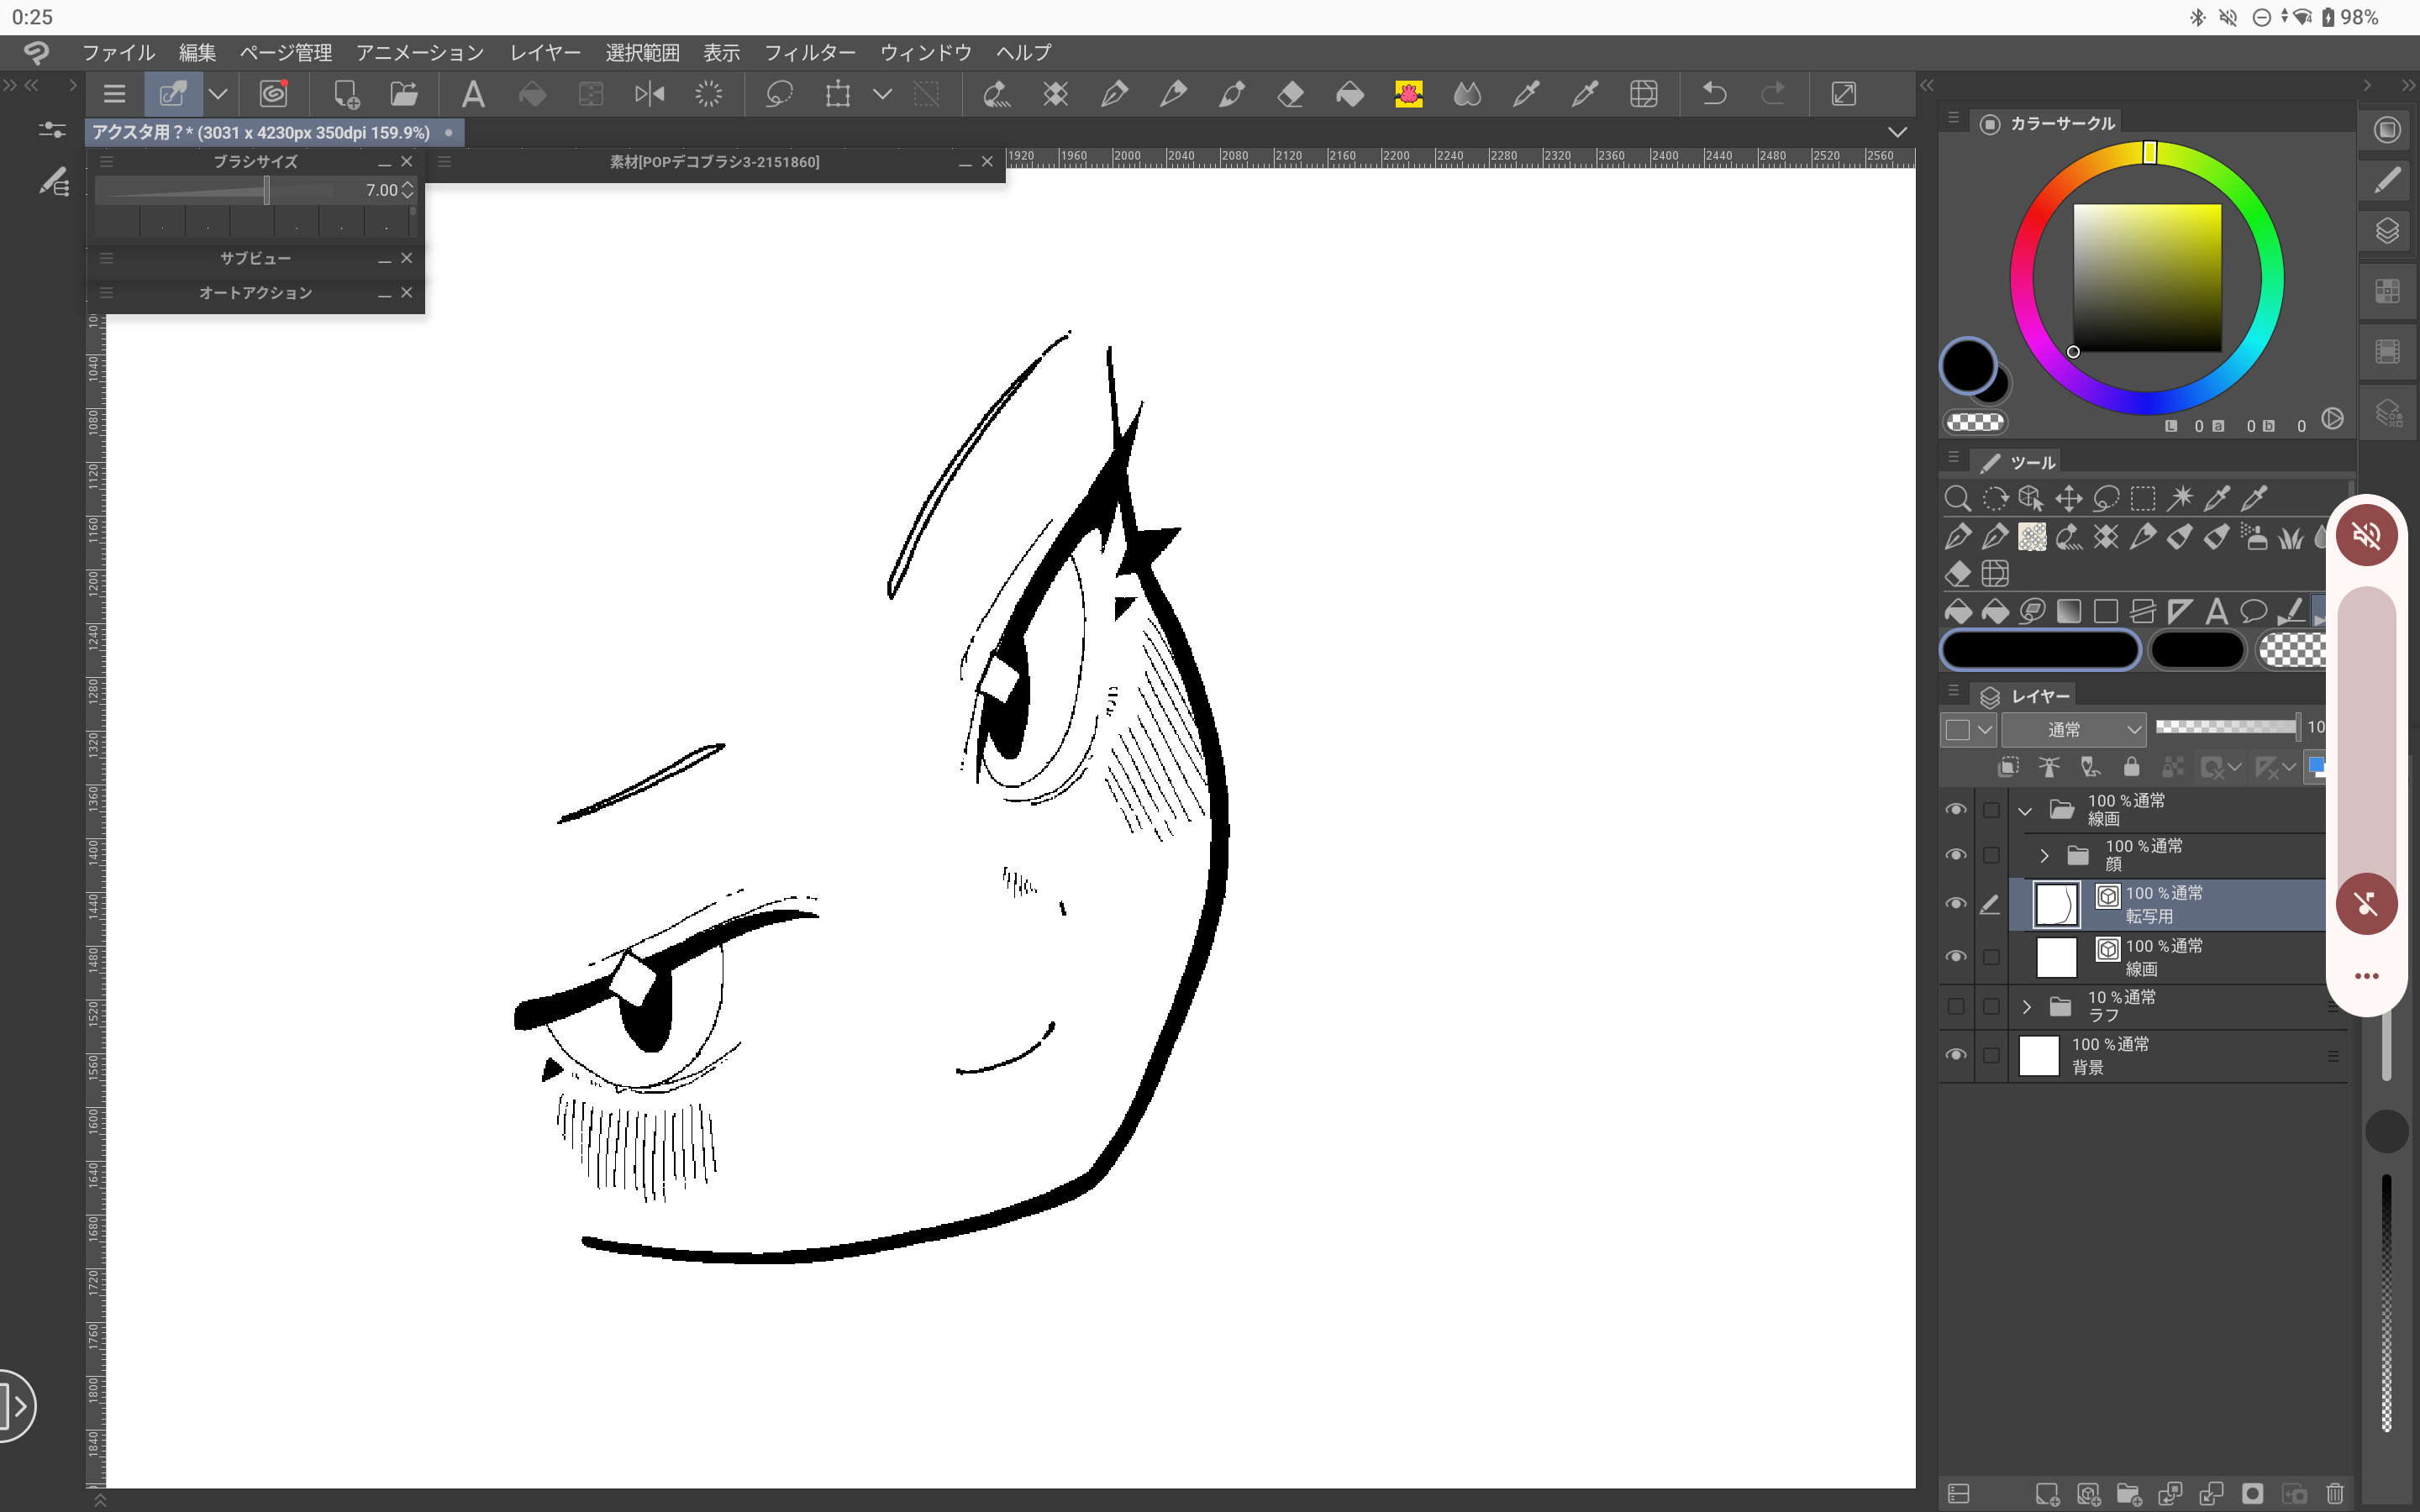Image resolution: width=2420 pixels, height=1512 pixels.
Task: Click the delete layer trash icon
Action: click(2334, 1493)
